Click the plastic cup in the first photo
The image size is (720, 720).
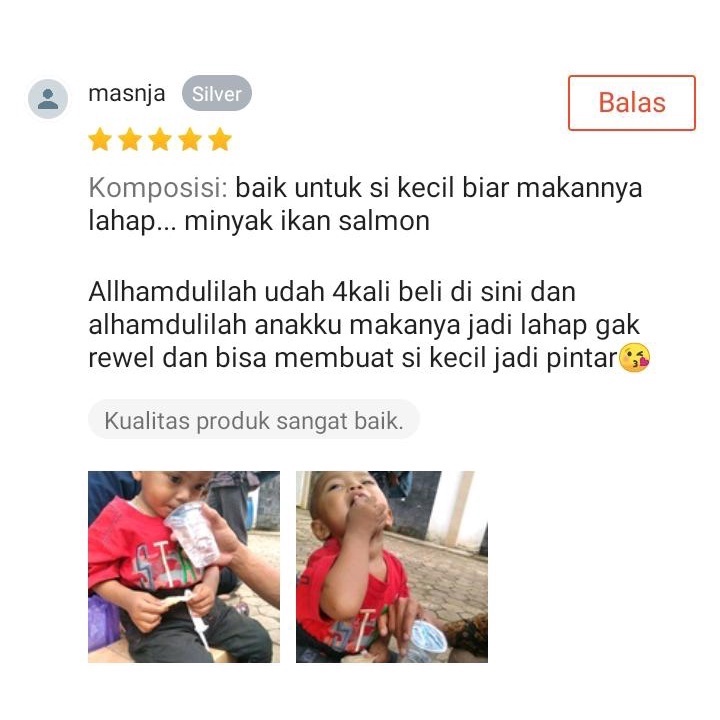[192, 533]
